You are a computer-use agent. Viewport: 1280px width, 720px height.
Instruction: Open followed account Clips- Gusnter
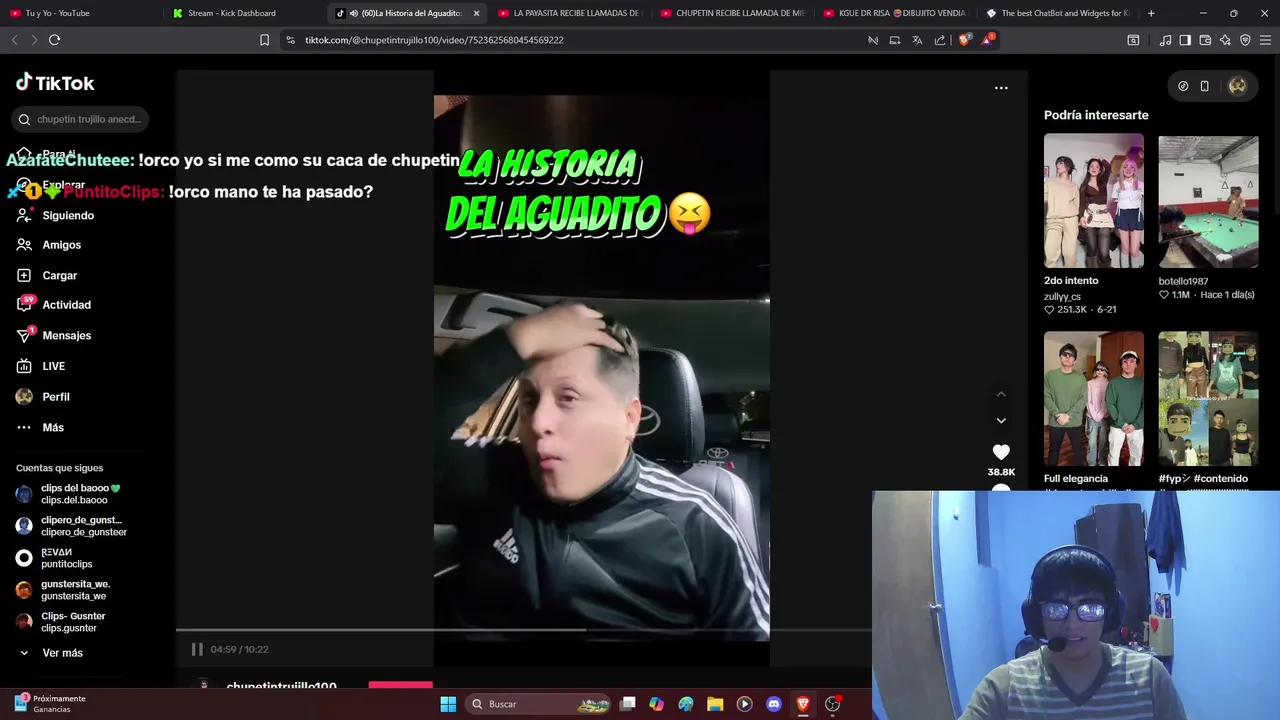pos(60,622)
